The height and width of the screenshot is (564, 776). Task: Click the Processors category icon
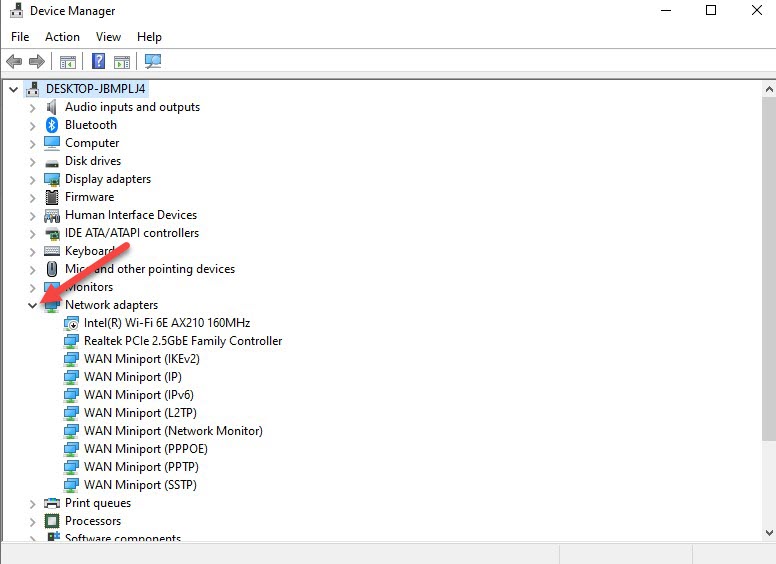(51, 521)
